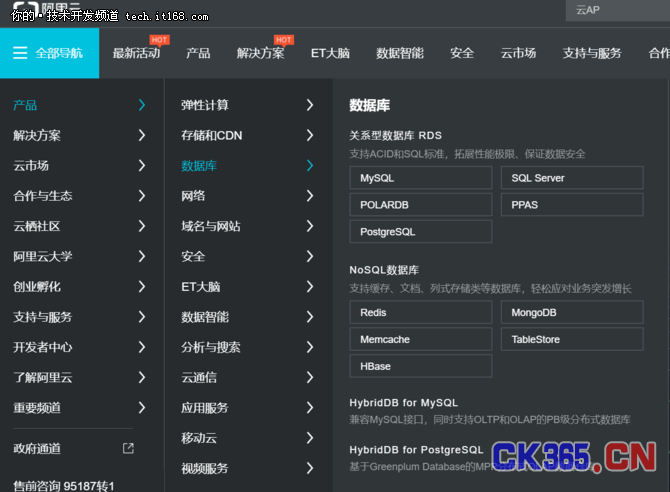670x492 pixels.
Task: Select 视频服务 category
Action: (x=205, y=468)
